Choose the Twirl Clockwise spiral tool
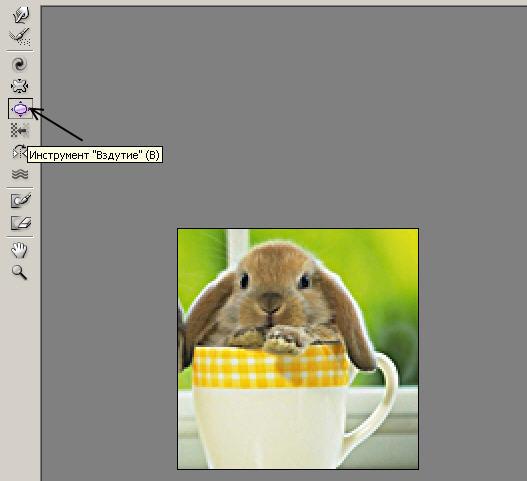The width and height of the screenshot is (527, 481). pos(19,64)
